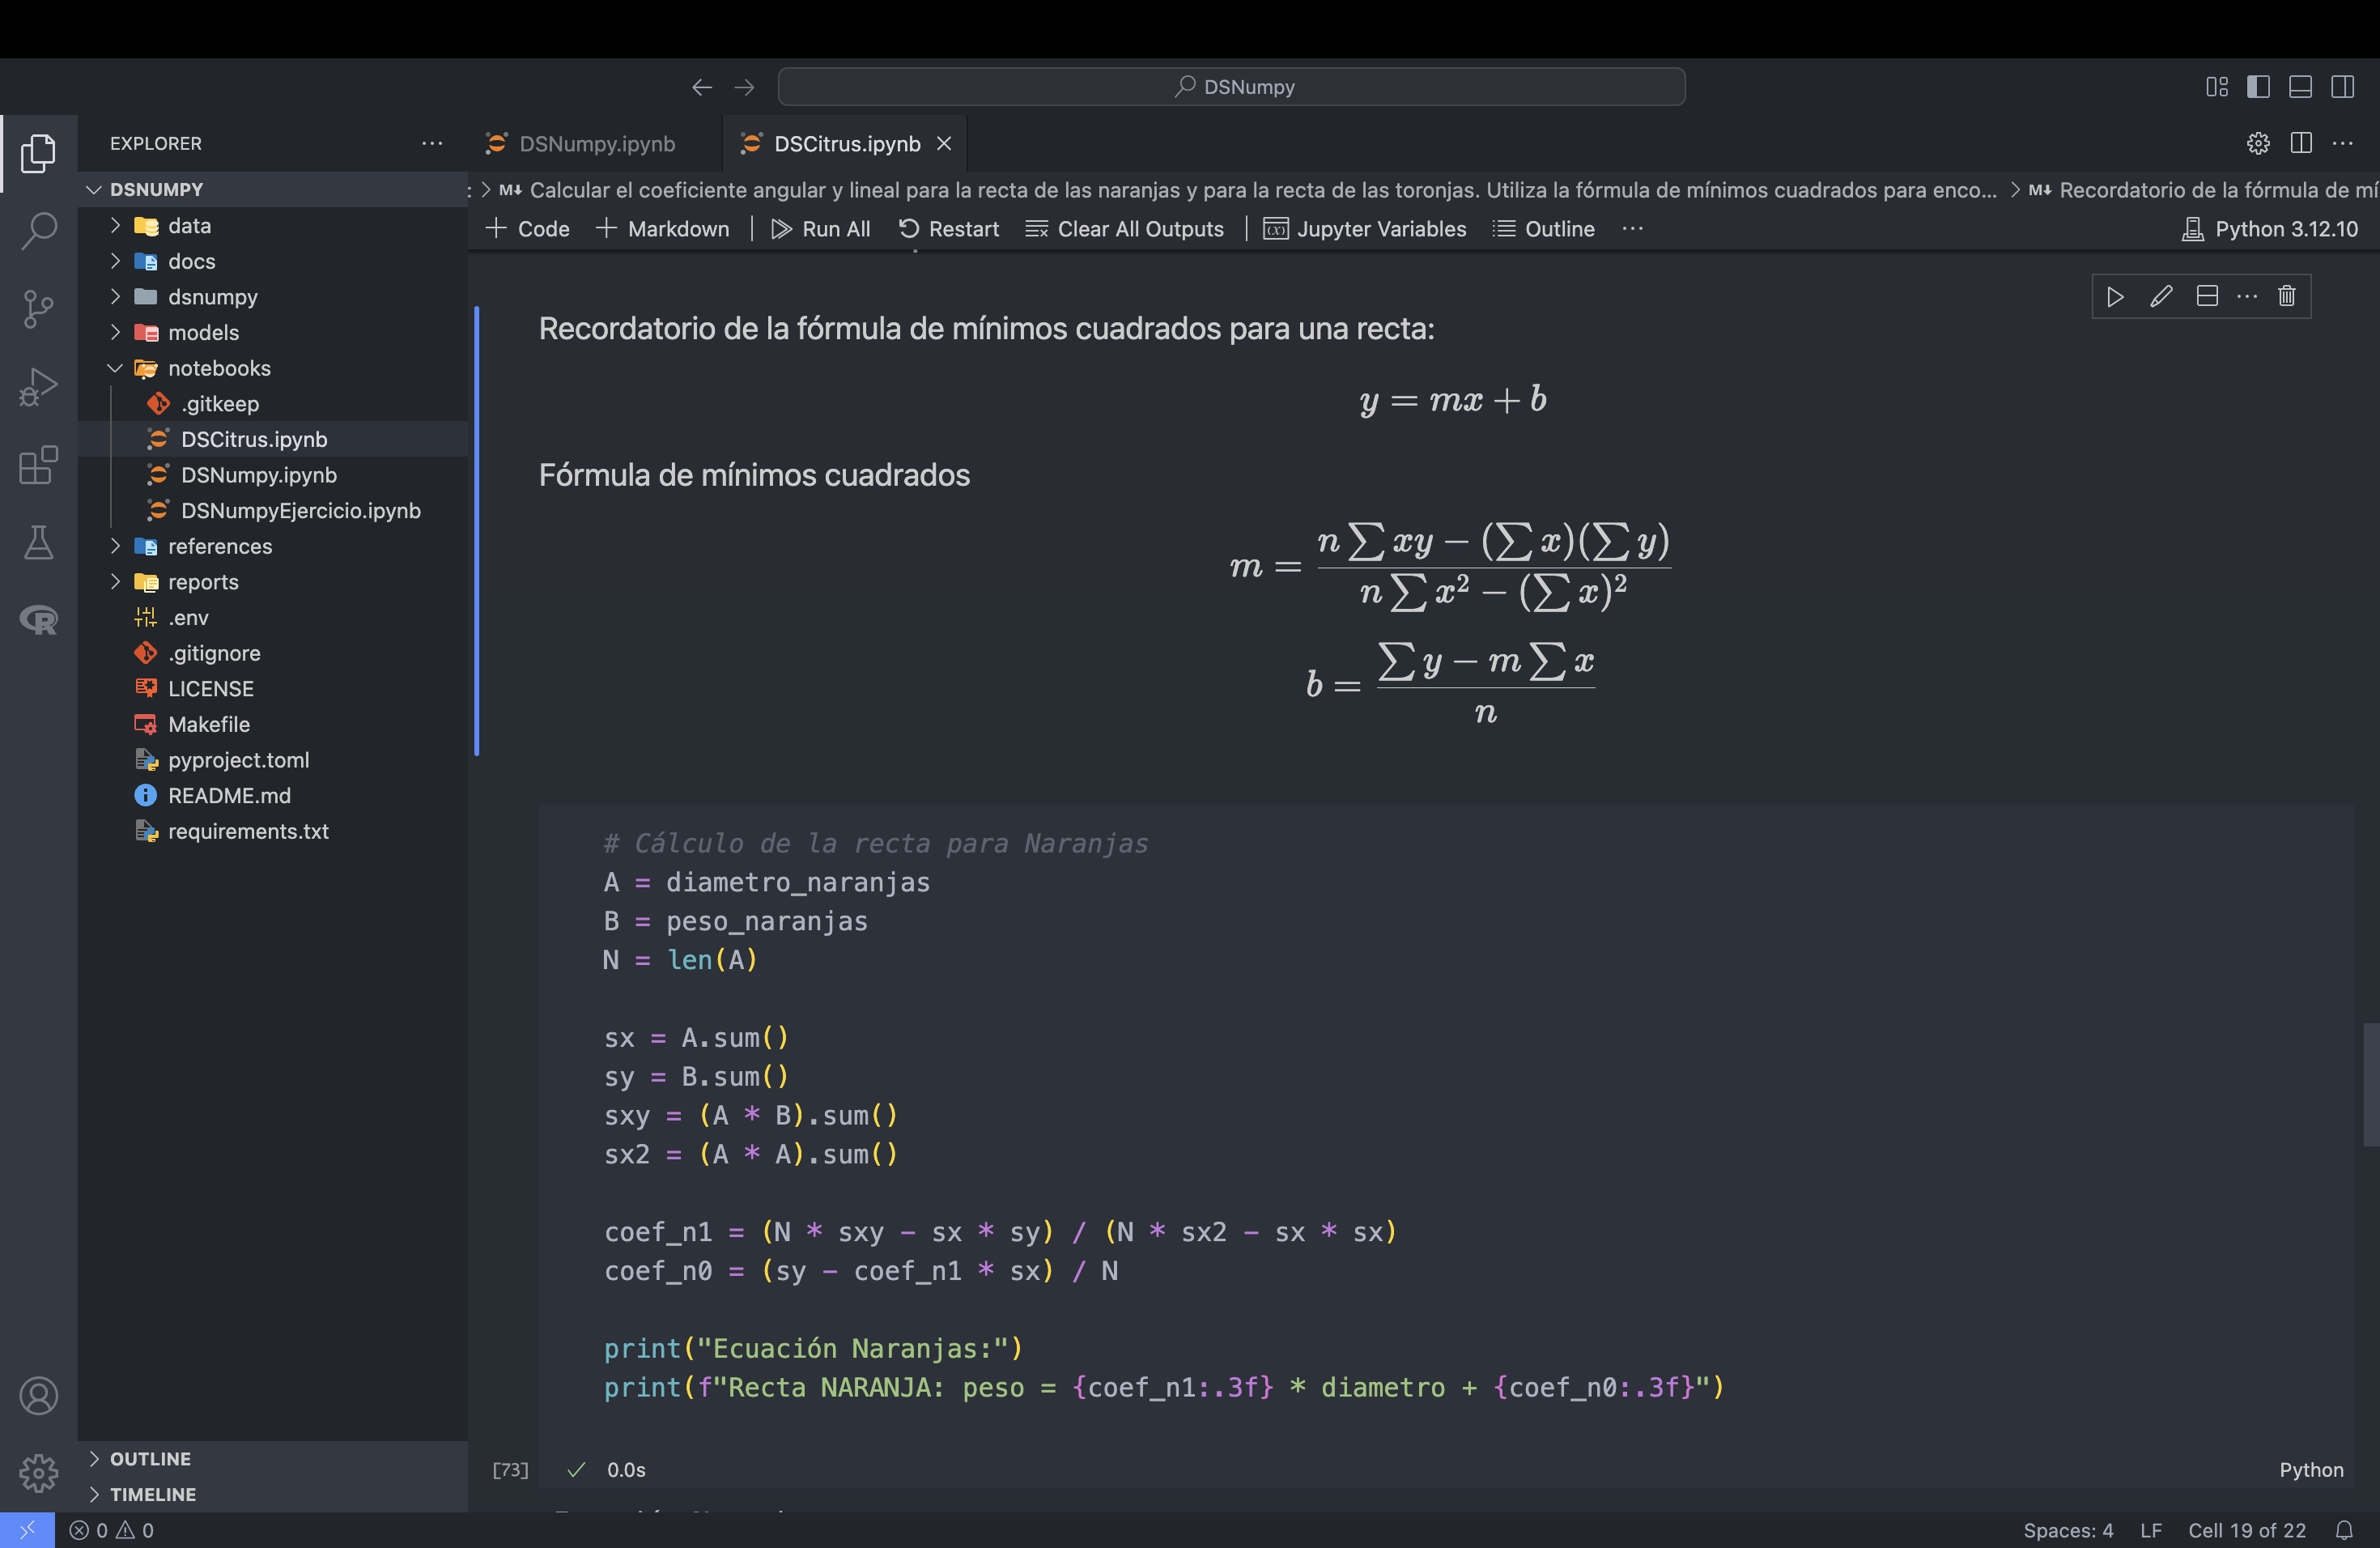The width and height of the screenshot is (2380, 1548).
Task: Expand the data folder
Action: pos(273,226)
